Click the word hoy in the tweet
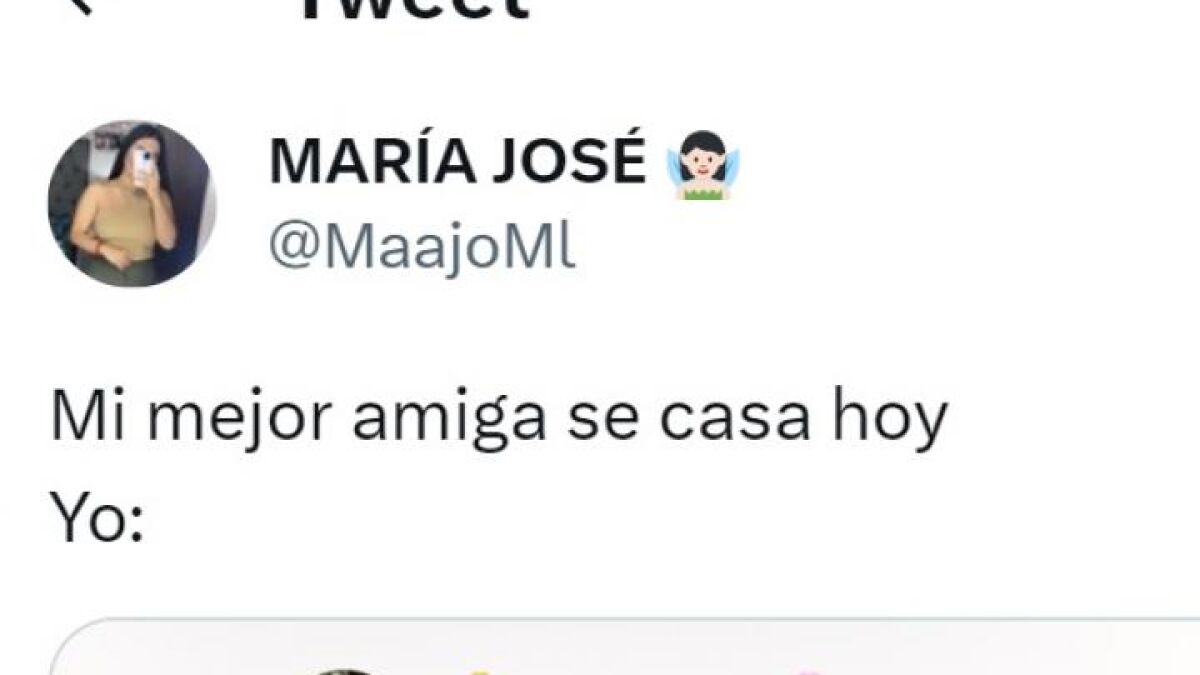Image resolution: width=1200 pixels, height=675 pixels. (889, 421)
